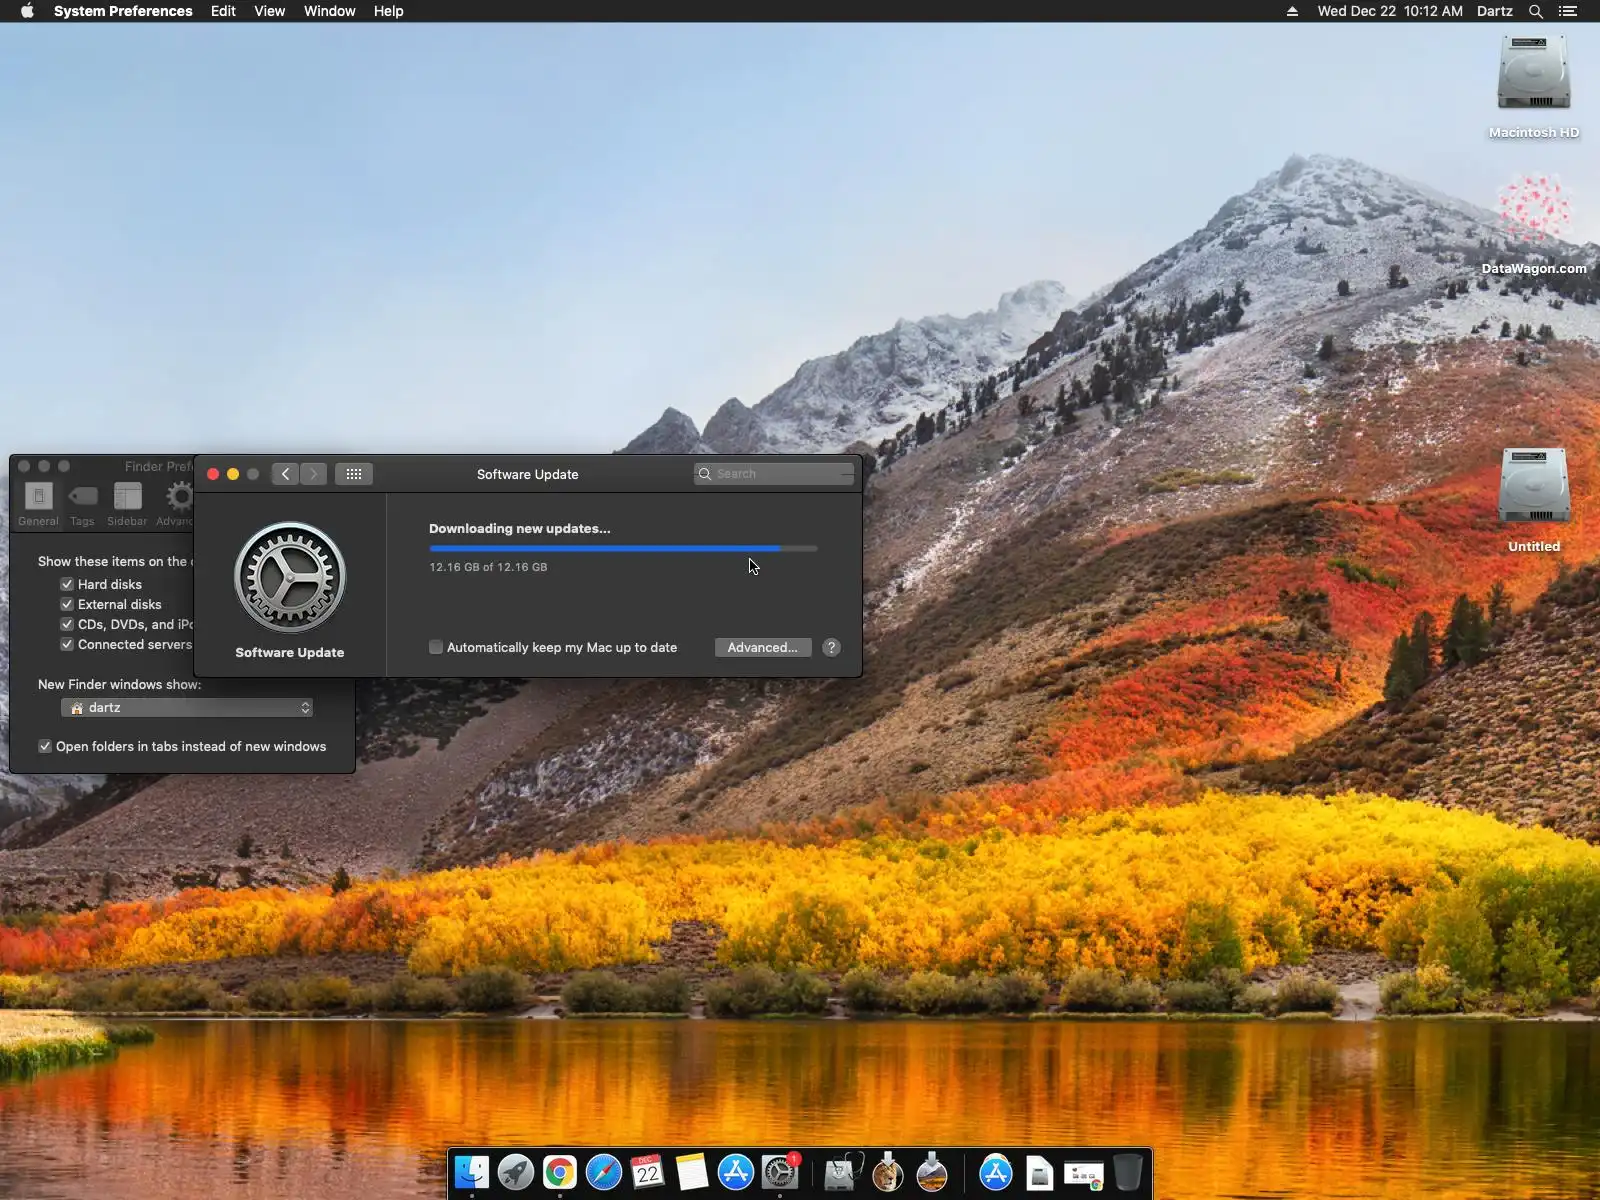
Task: Uncheck External disks in Finder Preferences
Action: pyautogui.click(x=67, y=604)
